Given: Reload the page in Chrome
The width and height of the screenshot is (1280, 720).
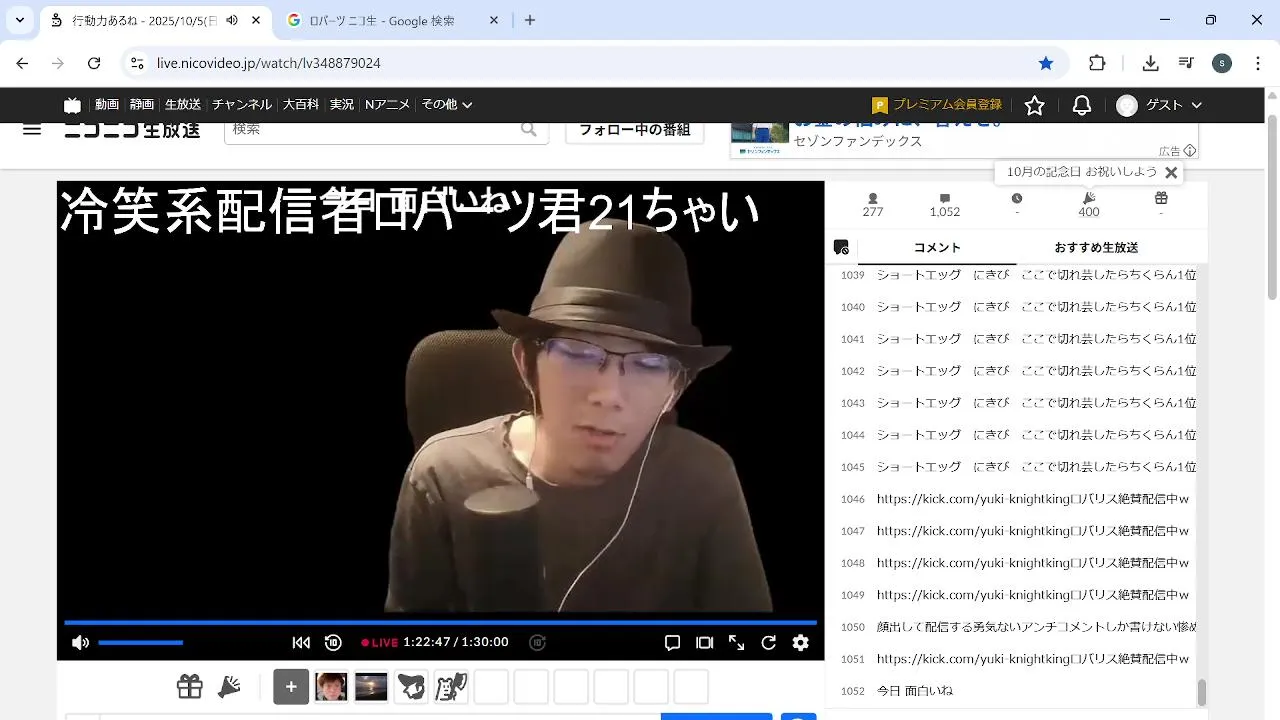Looking at the screenshot, I should click(94, 63).
